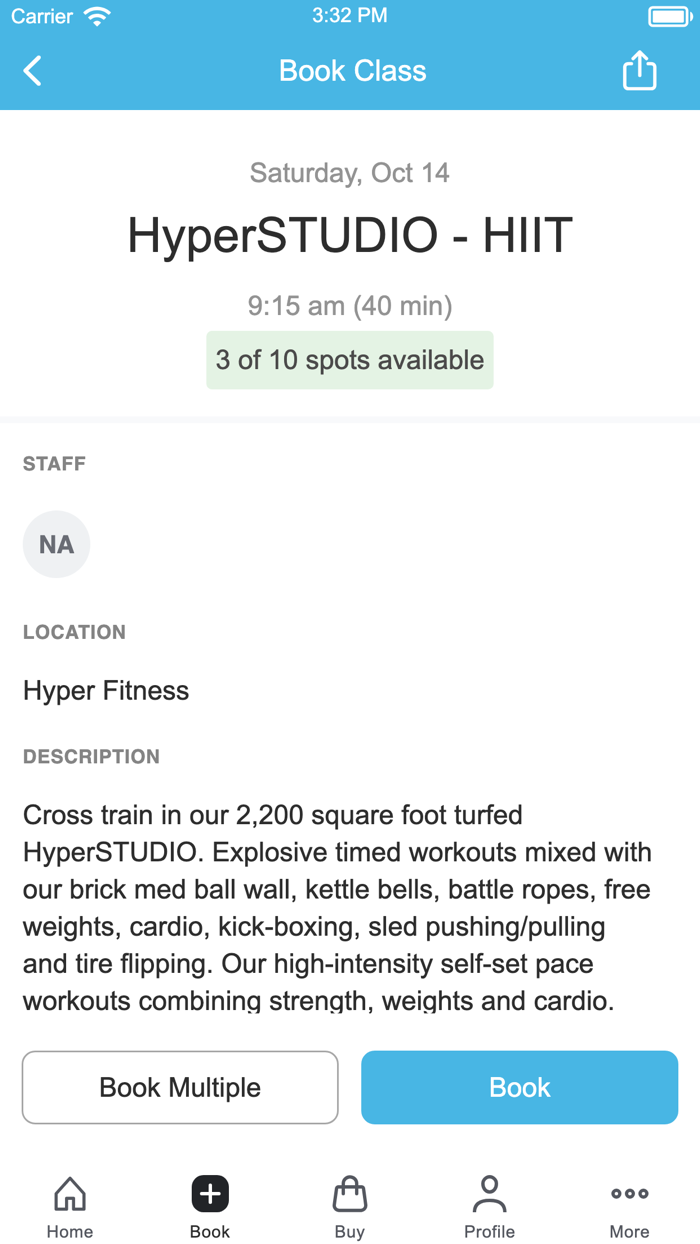
Task: Tap the date Saturday, Oct 14
Action: [349, 172]
